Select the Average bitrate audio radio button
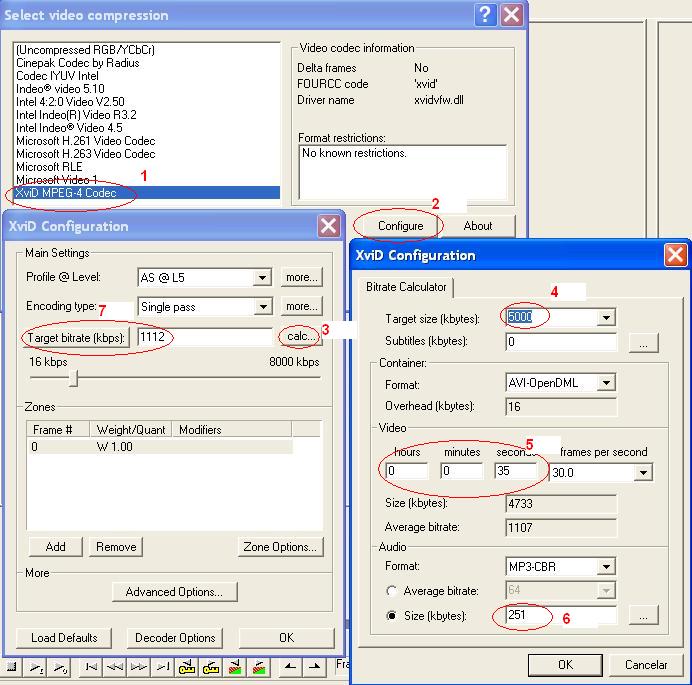The image size is (692, 685). click(391, 591)
